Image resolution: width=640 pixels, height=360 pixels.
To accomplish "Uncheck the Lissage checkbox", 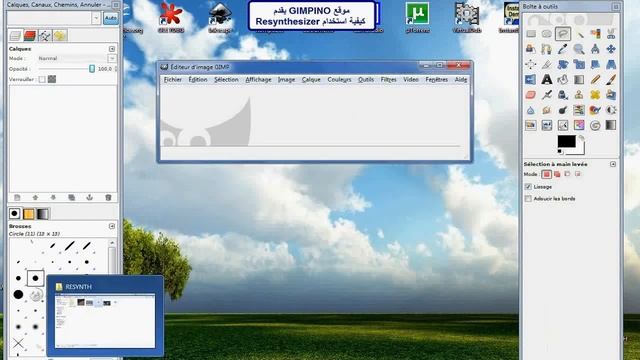I will point(528,187).
